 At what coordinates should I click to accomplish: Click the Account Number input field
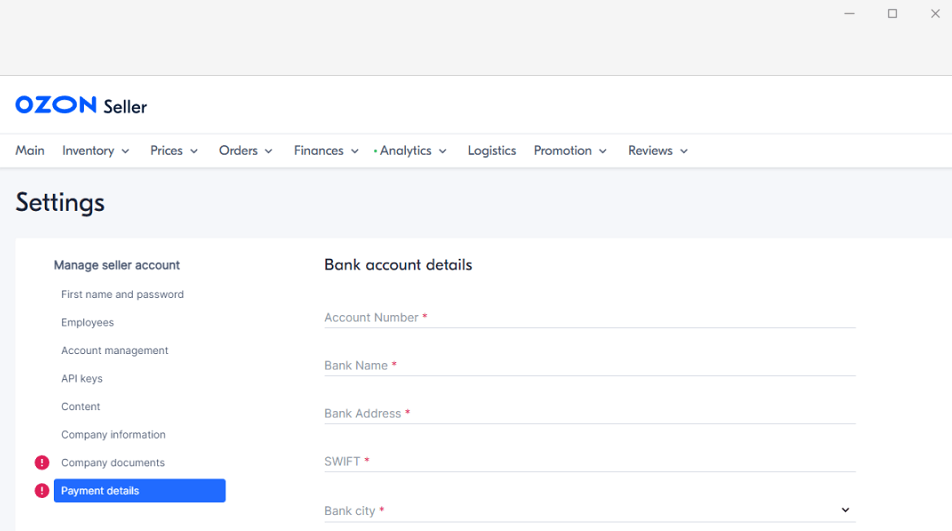point(589,318)
